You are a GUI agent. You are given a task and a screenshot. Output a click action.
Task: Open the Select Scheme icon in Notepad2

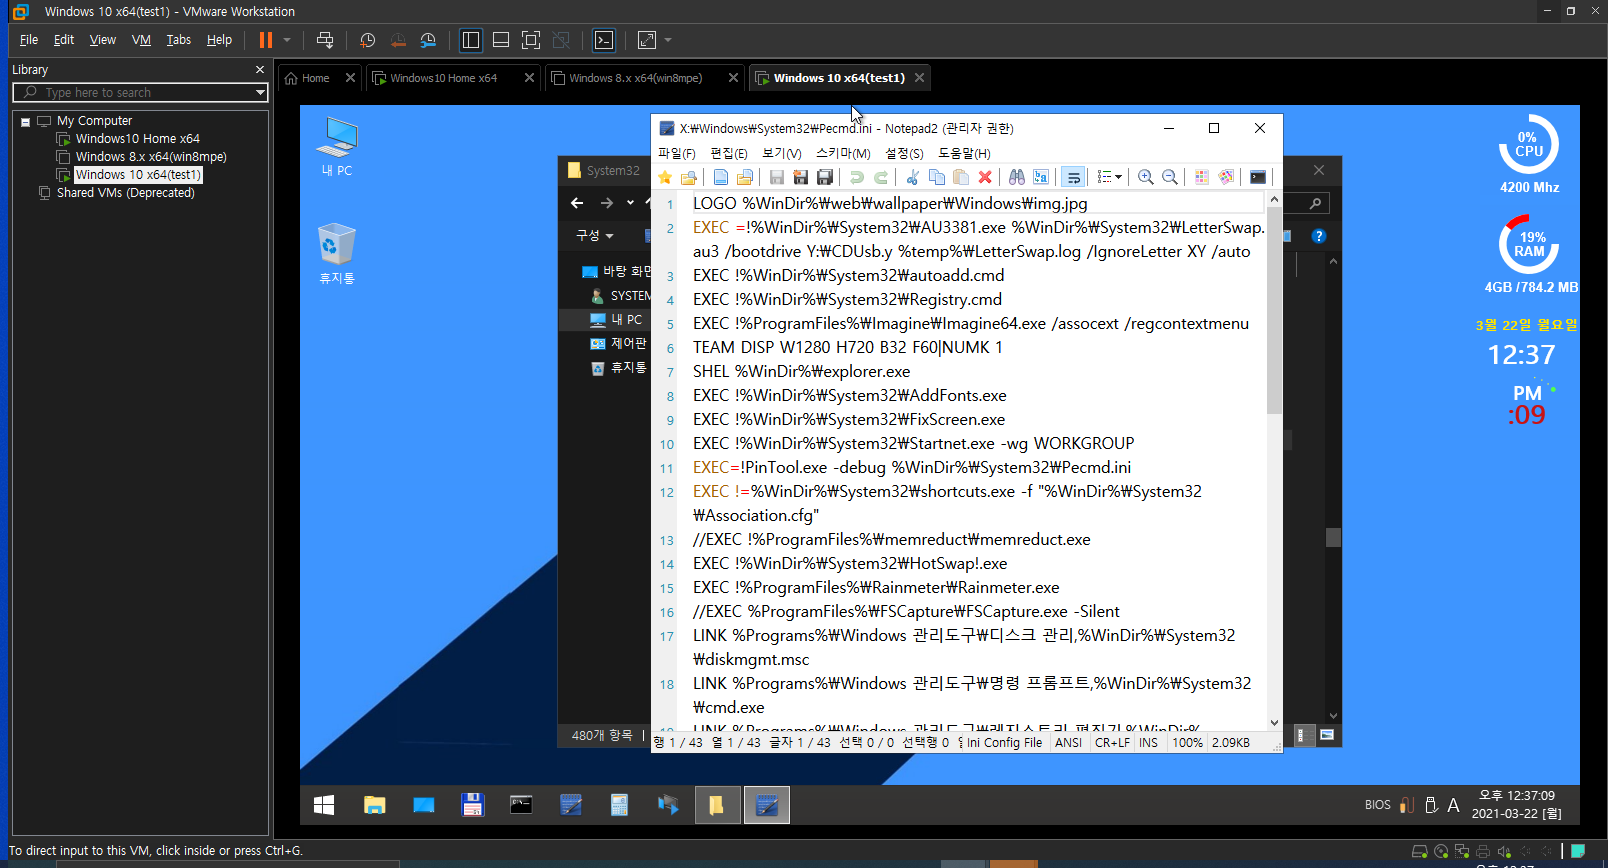(1202, 177)
